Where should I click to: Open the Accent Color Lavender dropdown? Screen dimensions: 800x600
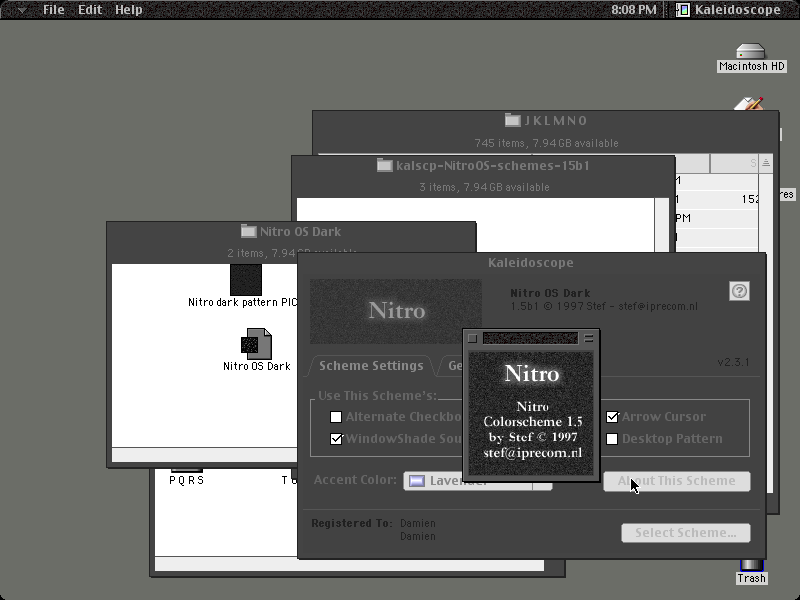pos(478,481)
